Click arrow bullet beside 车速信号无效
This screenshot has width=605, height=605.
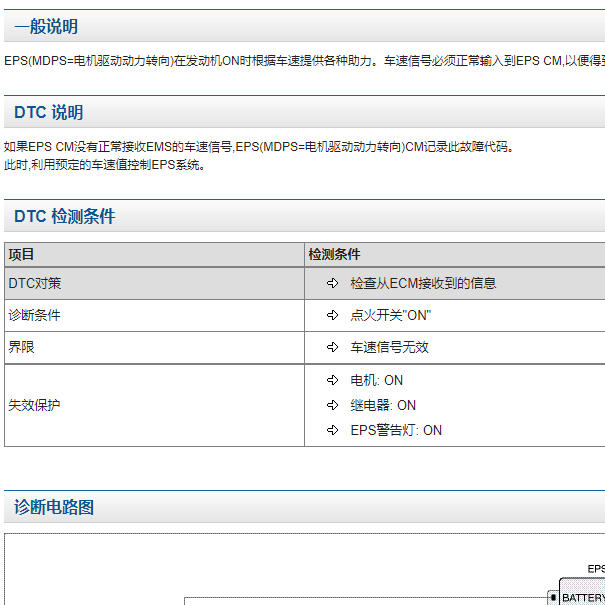(x=333, y=348)
